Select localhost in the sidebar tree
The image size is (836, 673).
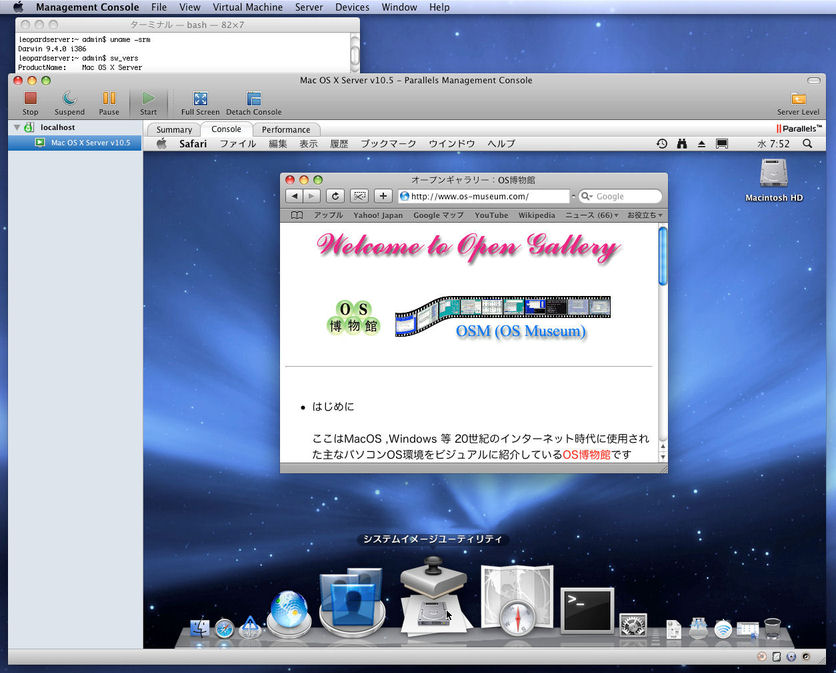pyautogui.click(x=58, y=127)
